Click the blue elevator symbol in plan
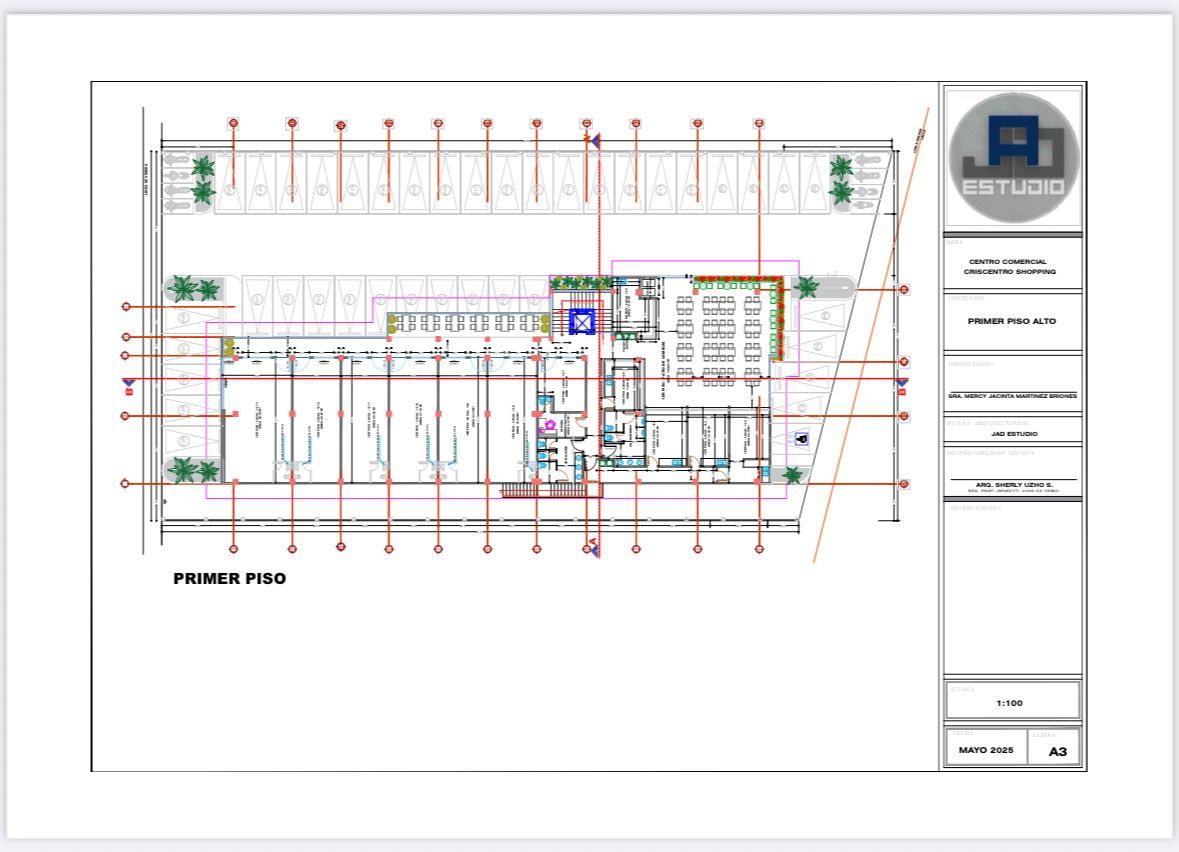The width and height of the screenshot is (1179, 852). tap(582, 321)
